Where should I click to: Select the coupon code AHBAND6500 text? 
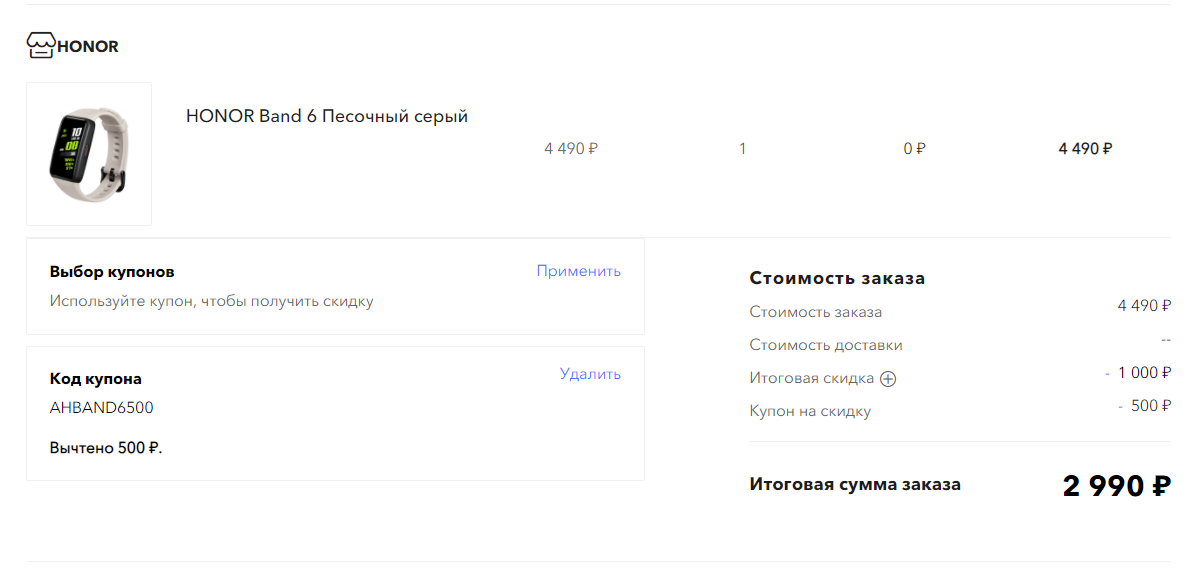coord(102,408)
